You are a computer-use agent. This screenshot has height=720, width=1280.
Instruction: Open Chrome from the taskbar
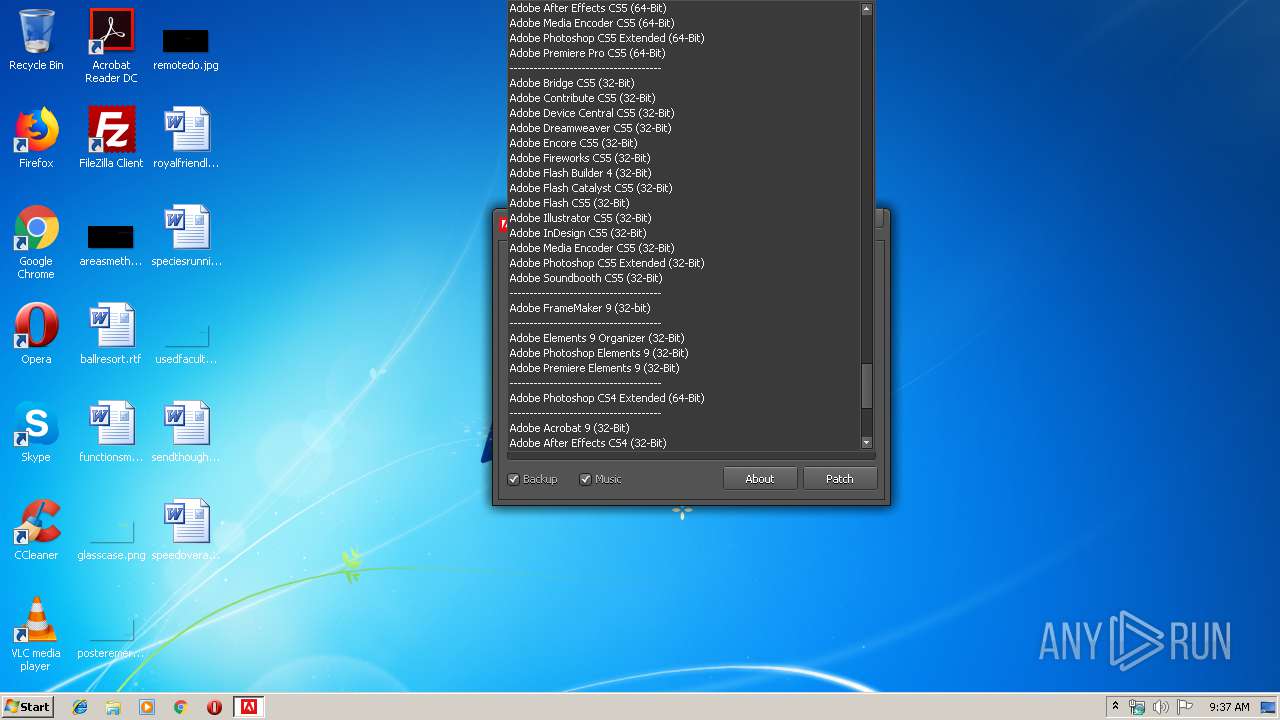(180, 707)
